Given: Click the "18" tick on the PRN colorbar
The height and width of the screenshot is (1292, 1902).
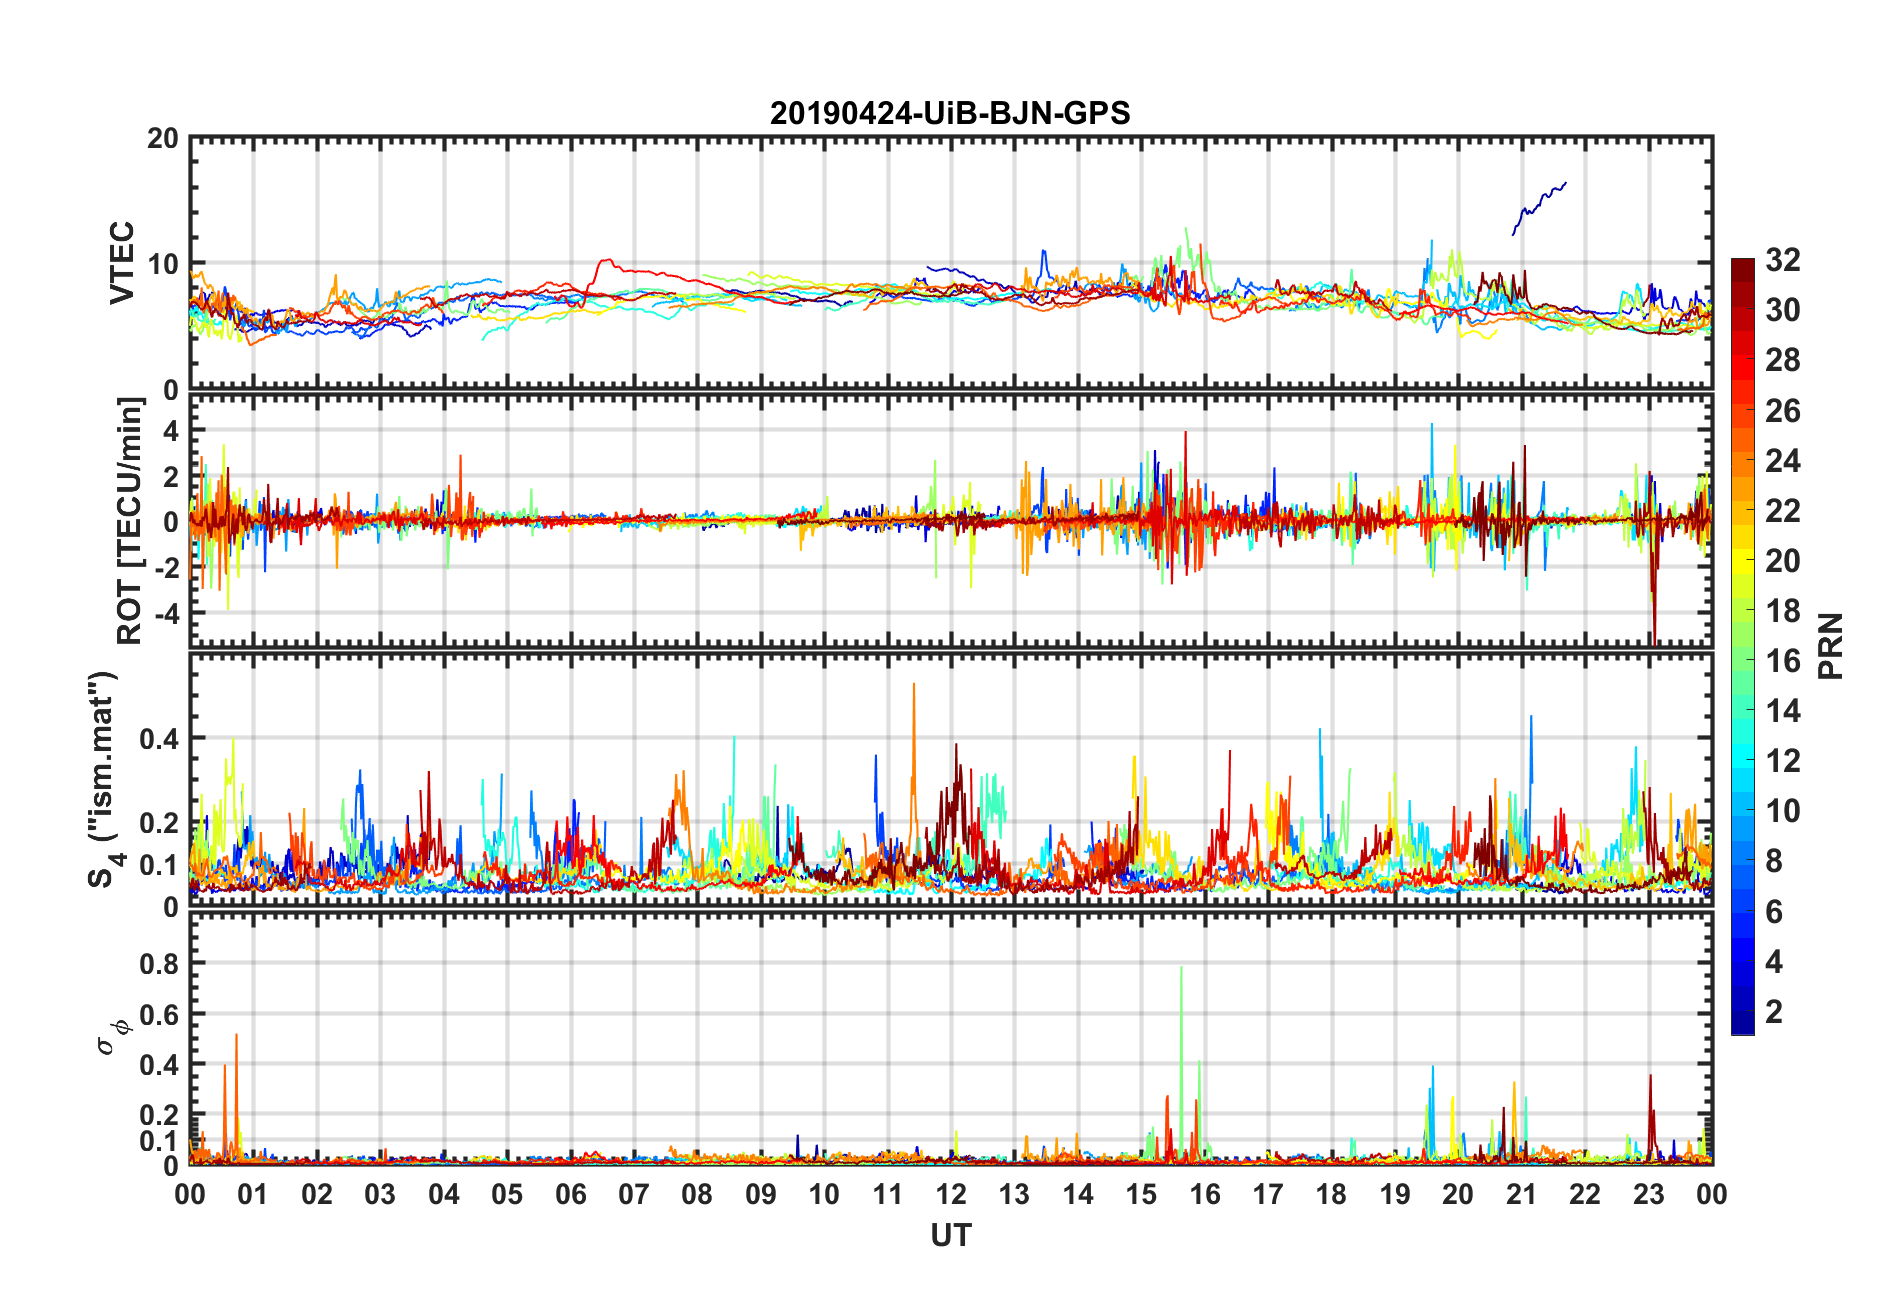Looking at the screenshot, I should [x=1783, y=610].
